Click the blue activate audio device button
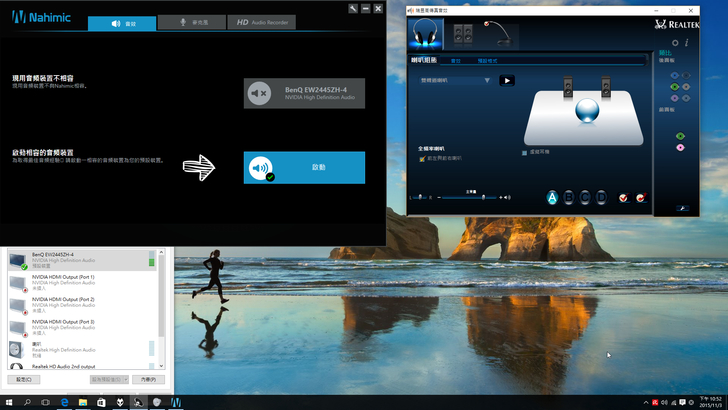This screenshot has width=728, height=410. tap(304, 168)
